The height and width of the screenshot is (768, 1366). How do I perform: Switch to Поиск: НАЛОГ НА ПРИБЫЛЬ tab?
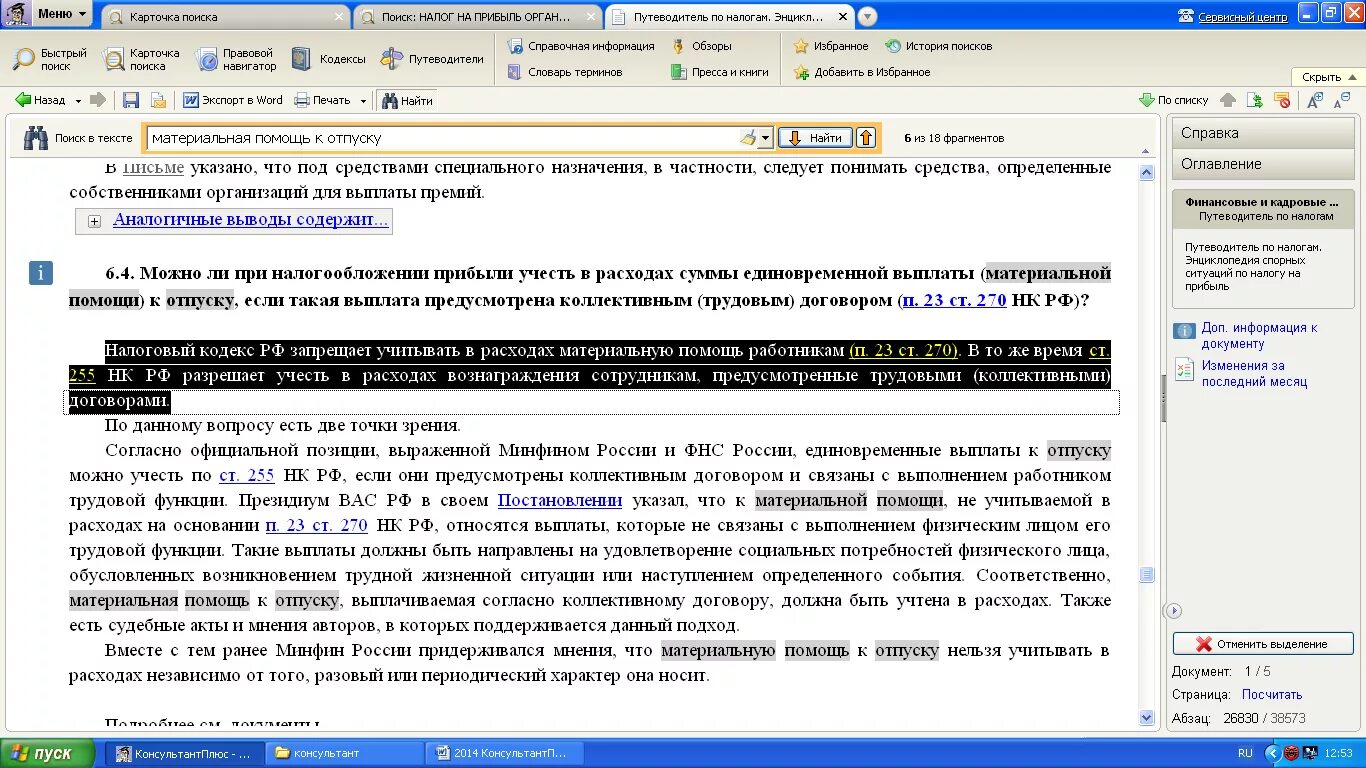(x=479, y=17)
